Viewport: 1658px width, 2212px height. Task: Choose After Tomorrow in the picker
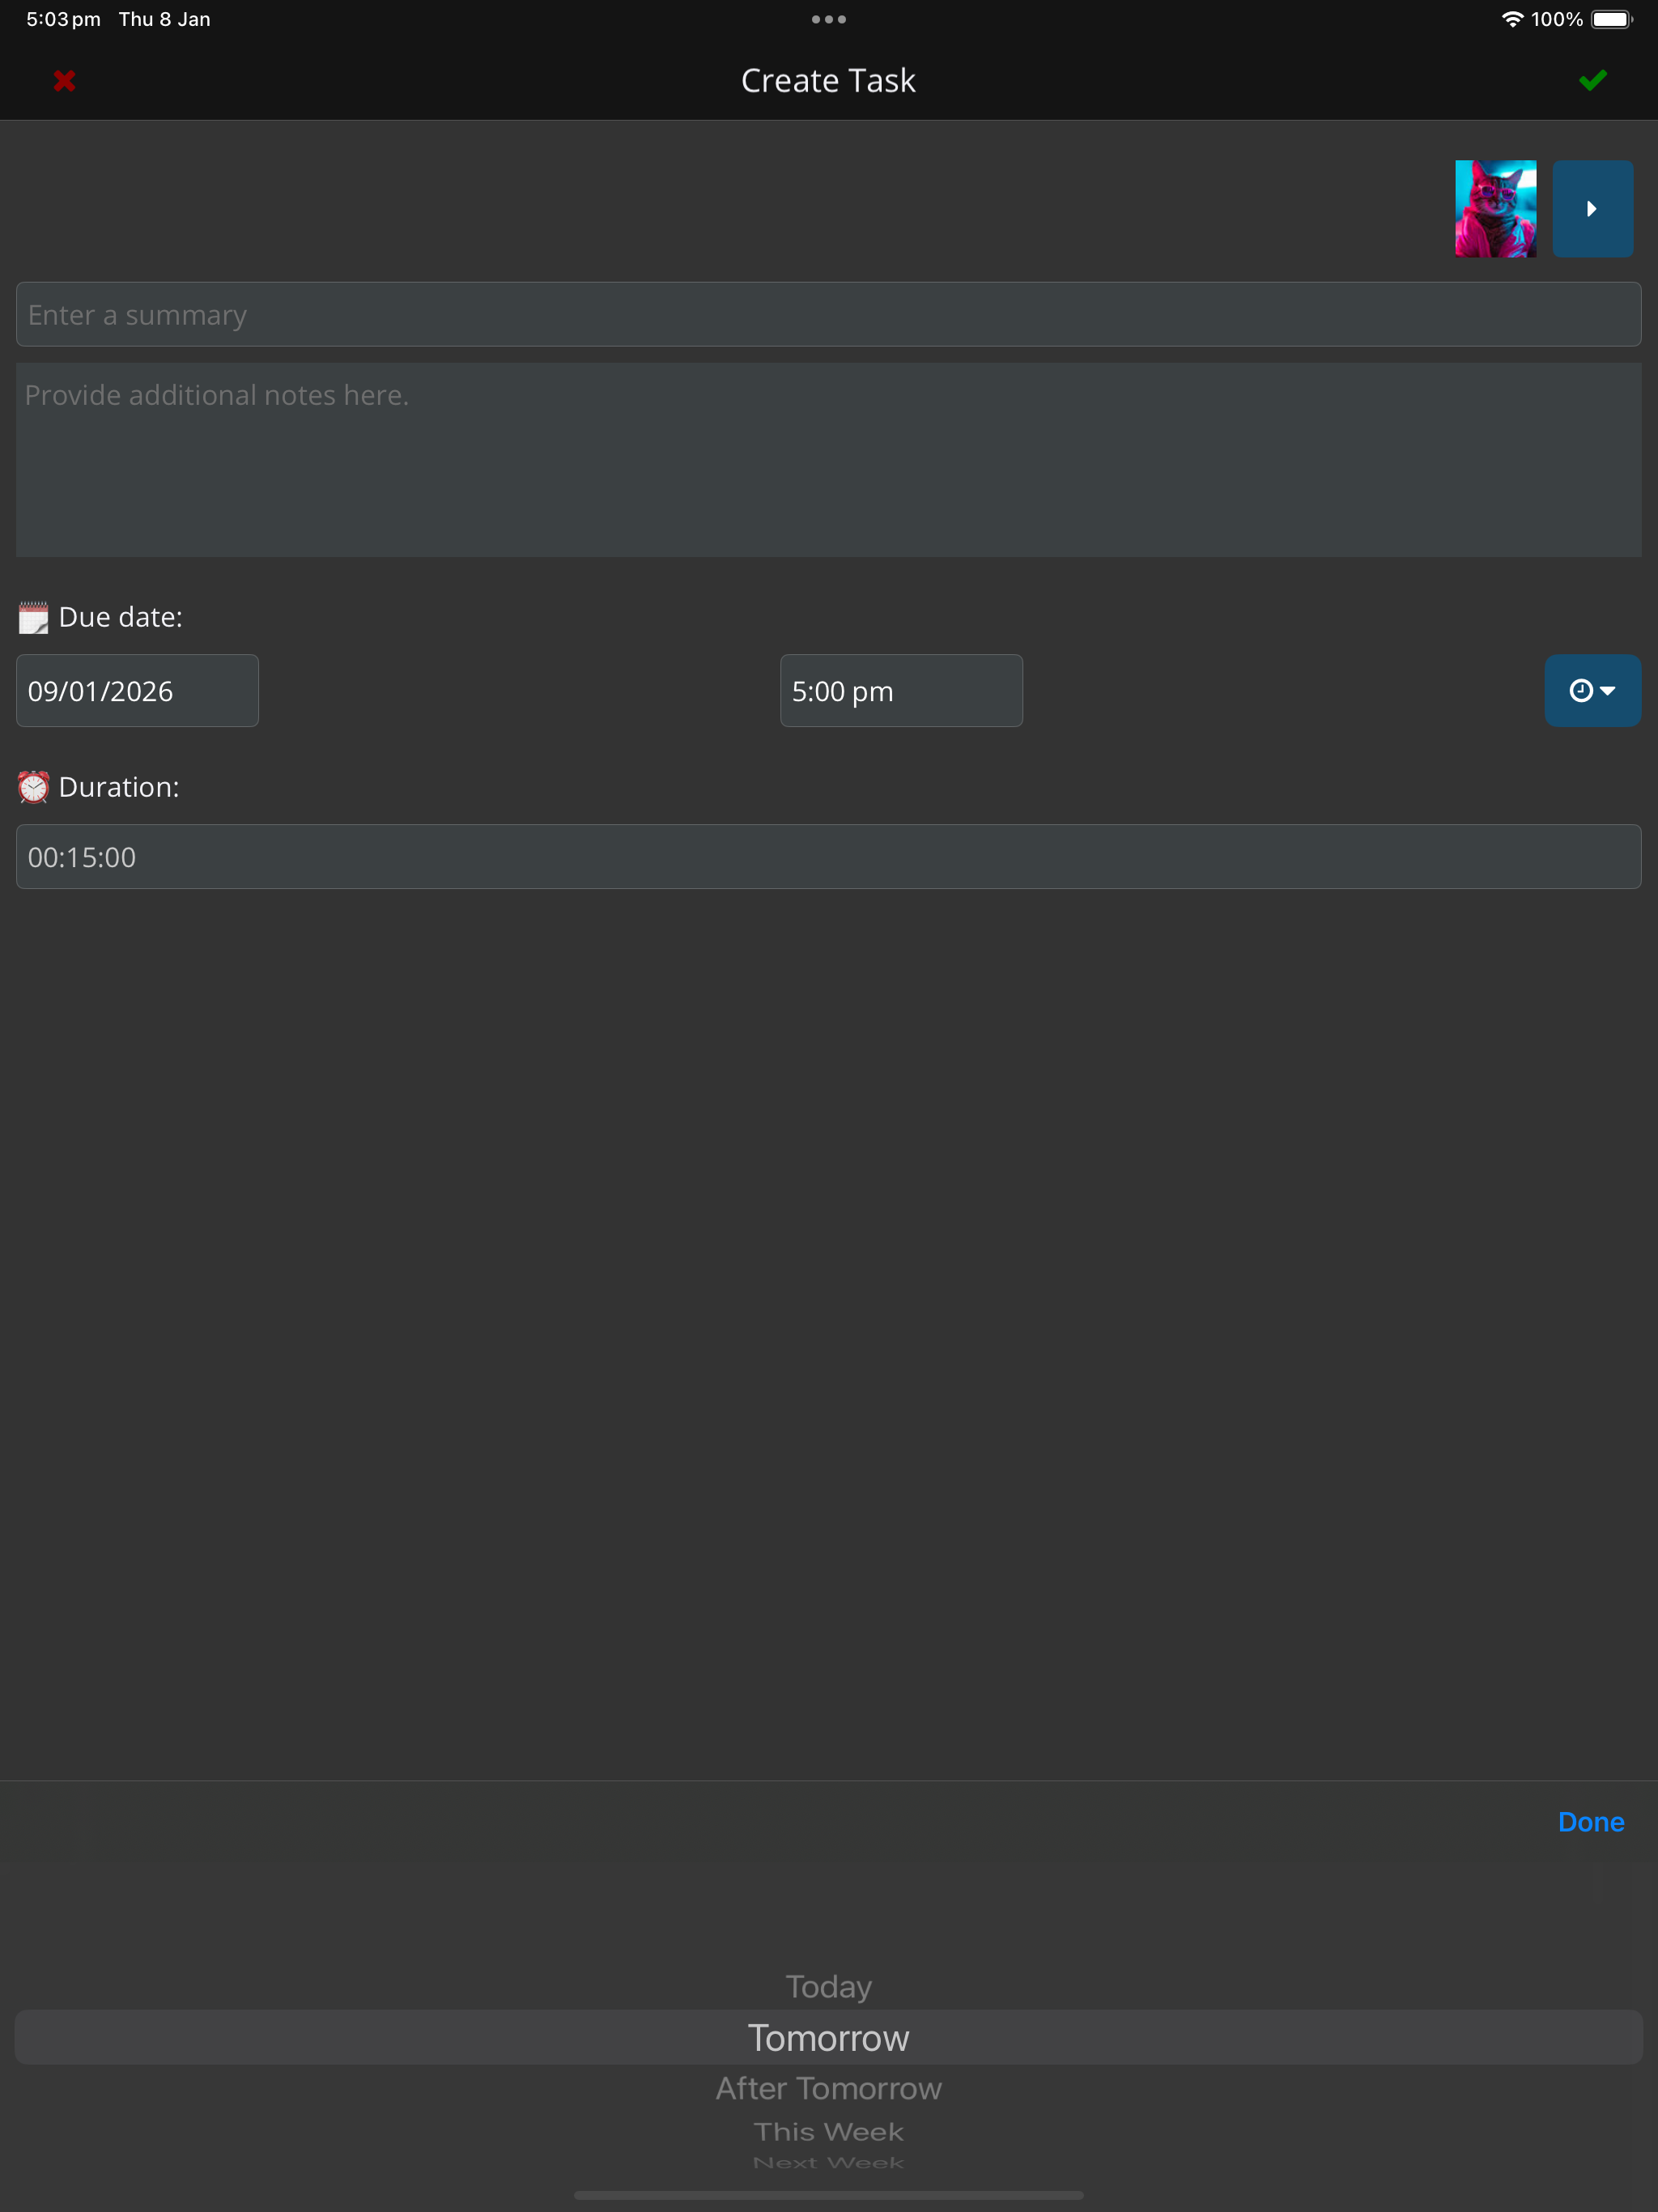[828, 2088]
